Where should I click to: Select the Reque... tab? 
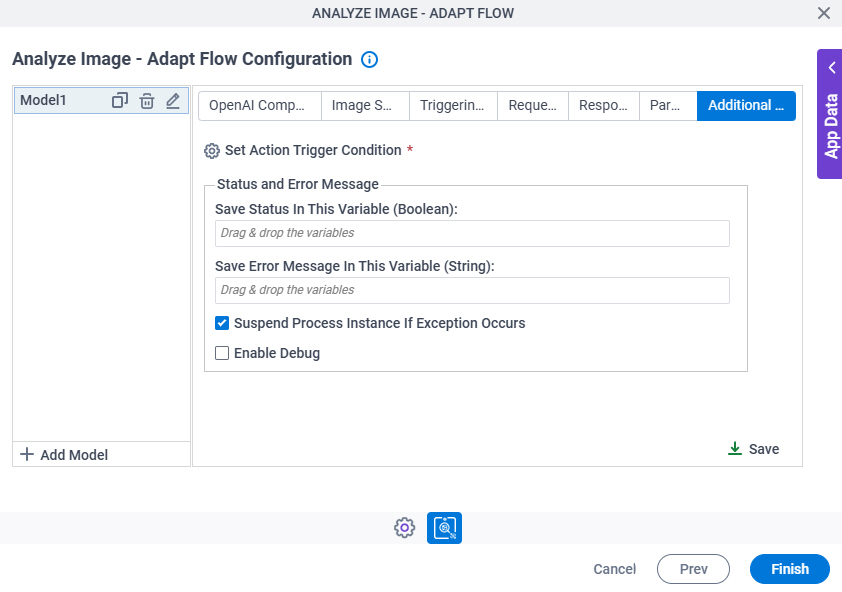tap(533, 106)
